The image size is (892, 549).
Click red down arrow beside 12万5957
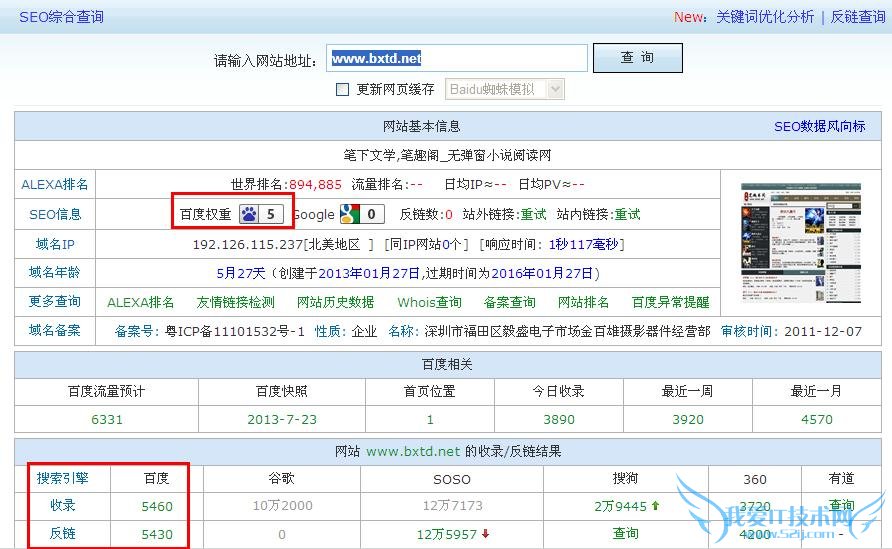pyautogui.click(x=485, y=534)
